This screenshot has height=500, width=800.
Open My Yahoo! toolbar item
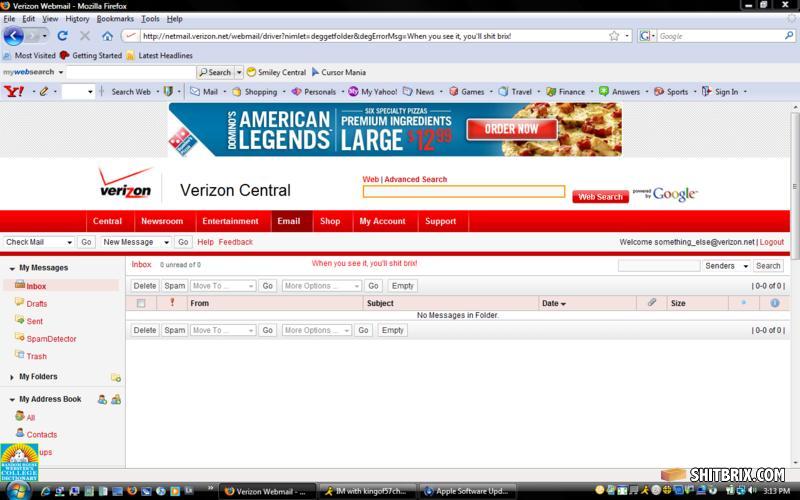coord(372,92)
